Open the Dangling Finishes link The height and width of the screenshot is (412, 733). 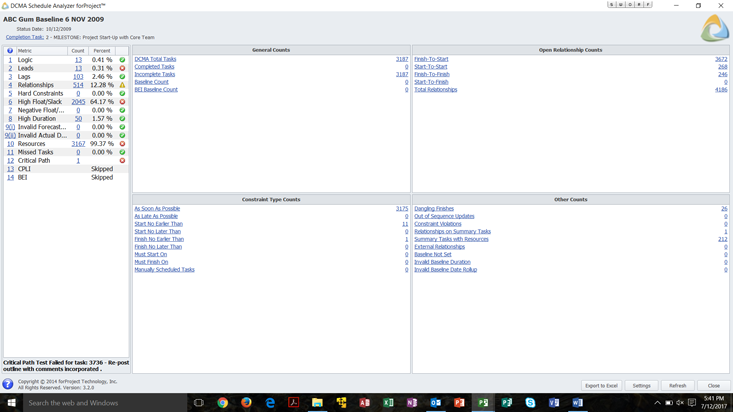coord(434,209)
